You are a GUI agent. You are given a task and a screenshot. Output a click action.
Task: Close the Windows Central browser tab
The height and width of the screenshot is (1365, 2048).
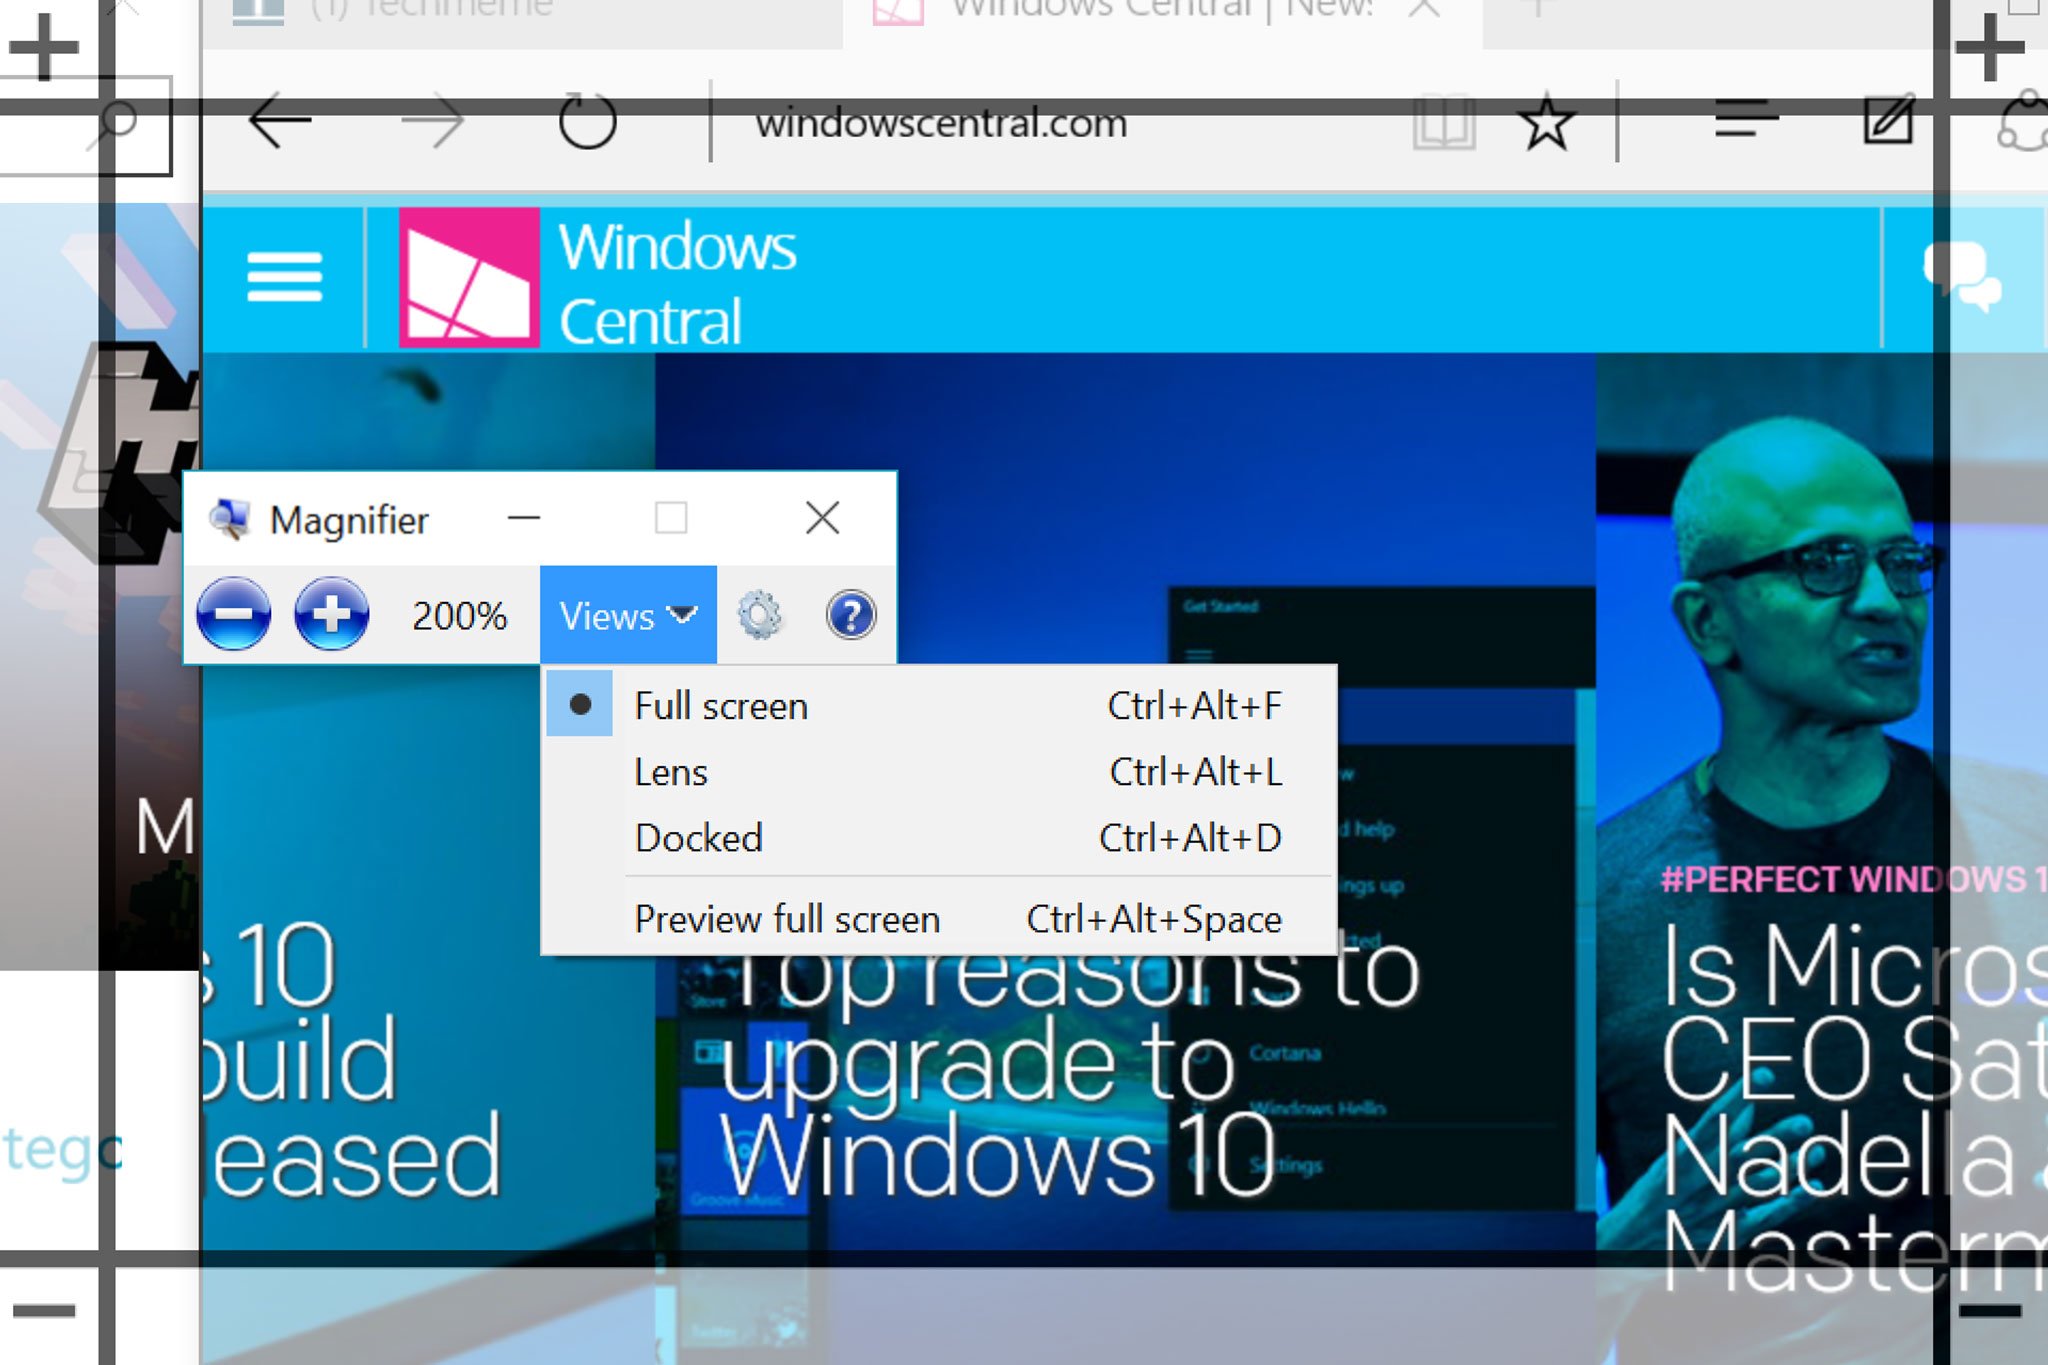(1423, 8)
